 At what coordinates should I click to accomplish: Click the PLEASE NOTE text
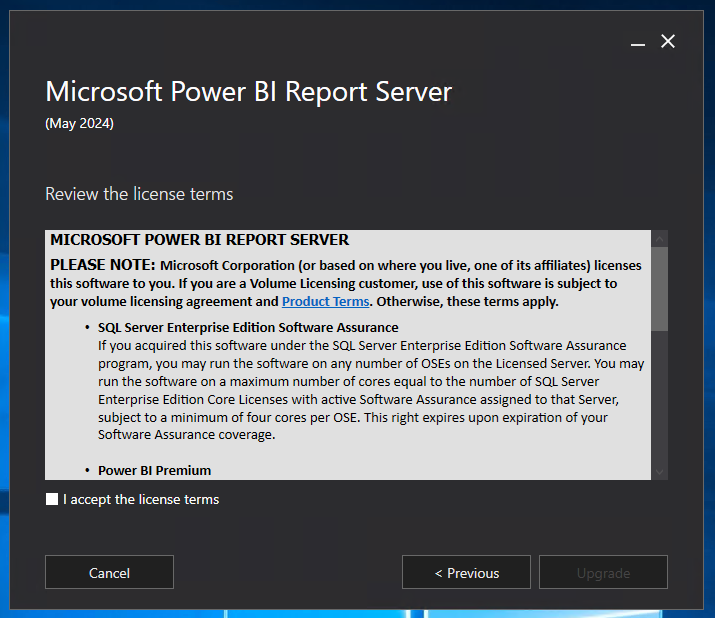(x=103, y=265)
